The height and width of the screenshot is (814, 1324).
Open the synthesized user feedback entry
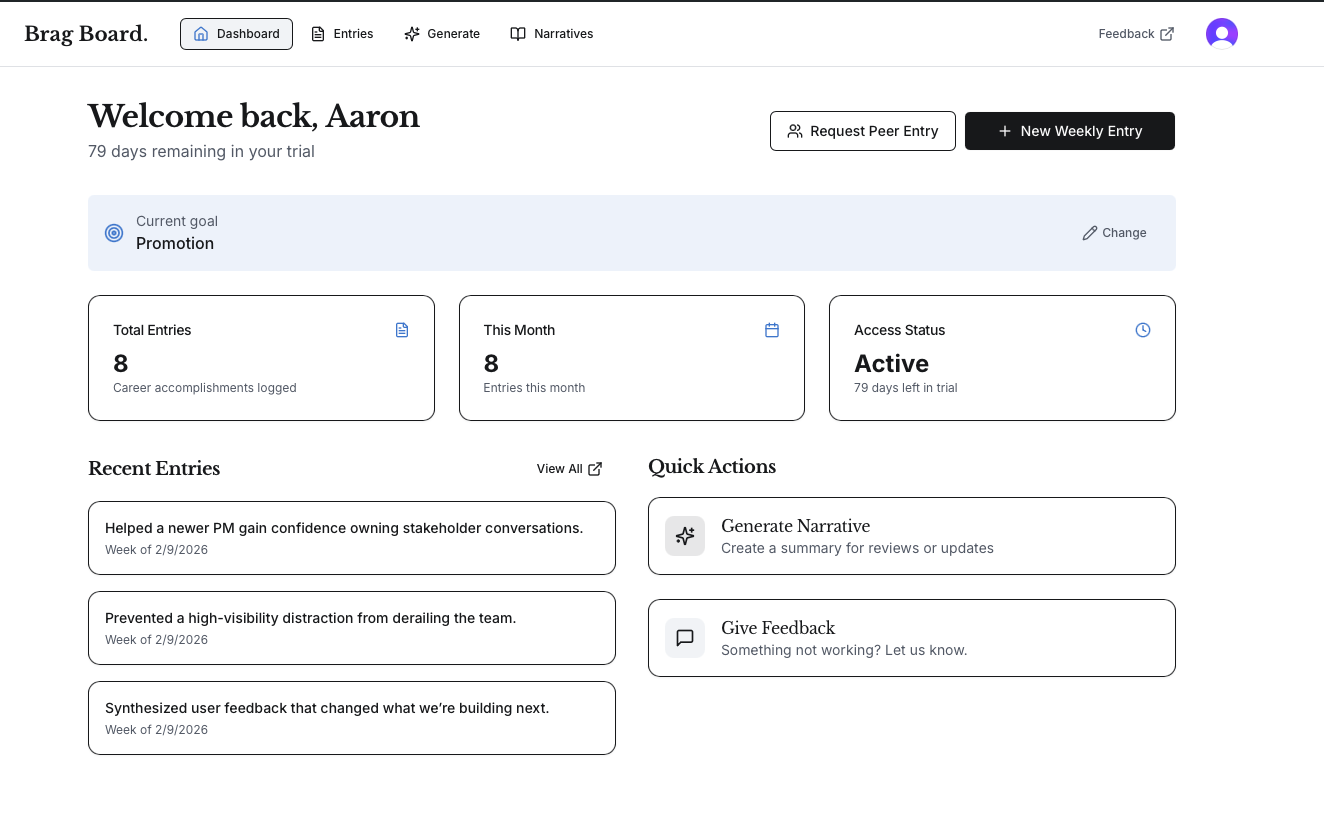[351, 718]
